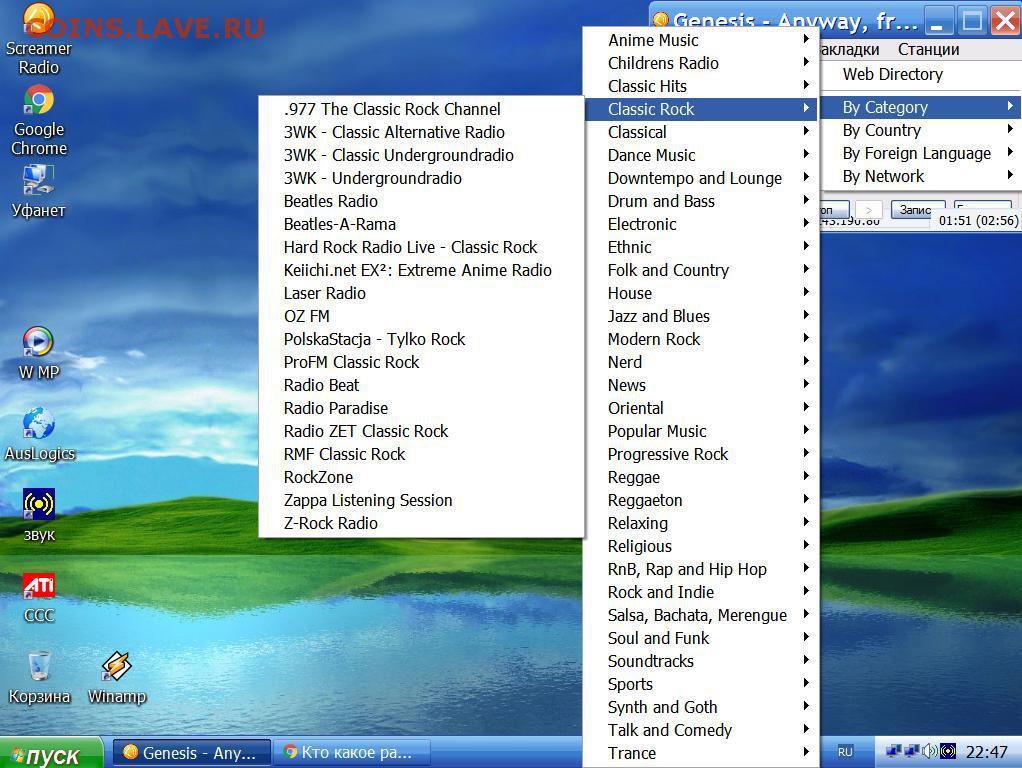Image resolution: width=1022 pixels, height=768 pixels.
Task: Play Radio Beat station
Action: [421, 385]
